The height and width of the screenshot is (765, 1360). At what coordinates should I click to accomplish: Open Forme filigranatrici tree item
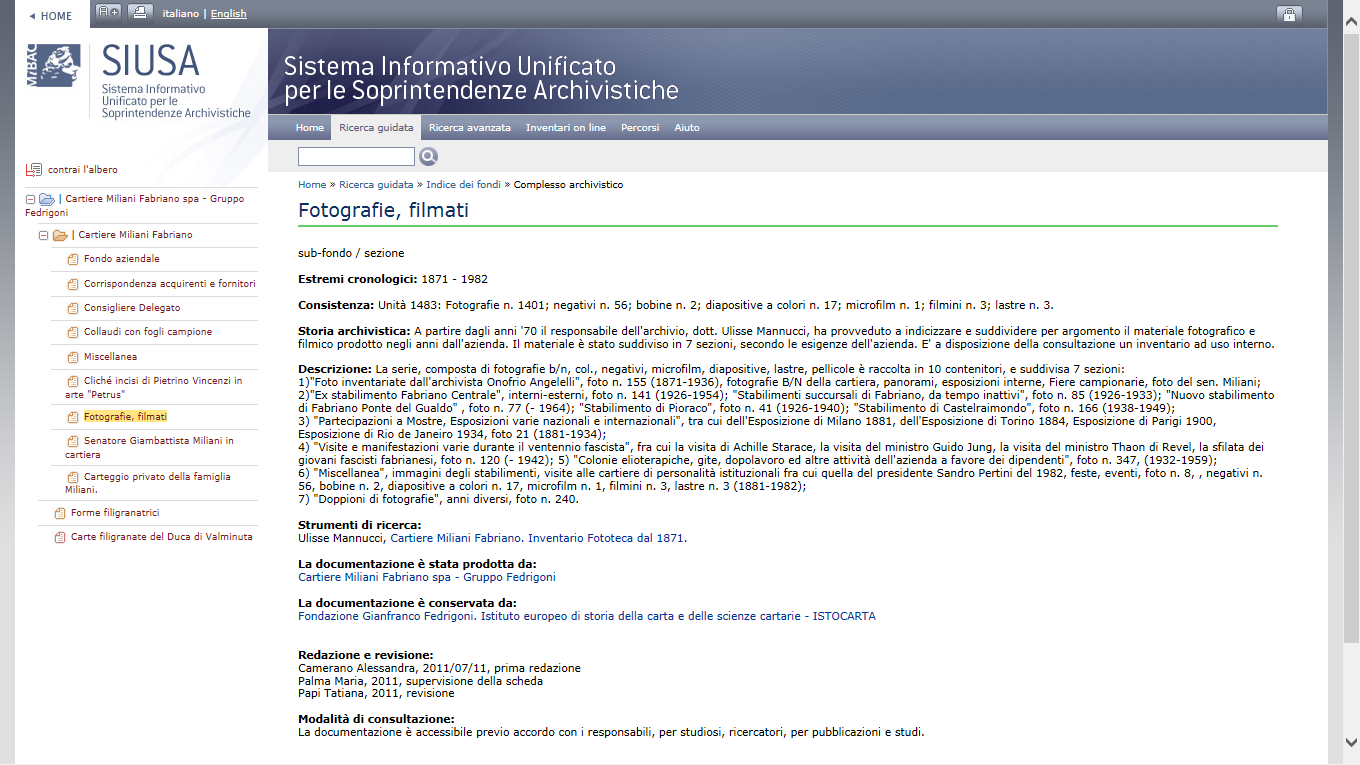pyautogui.click(x=115, y=513)
